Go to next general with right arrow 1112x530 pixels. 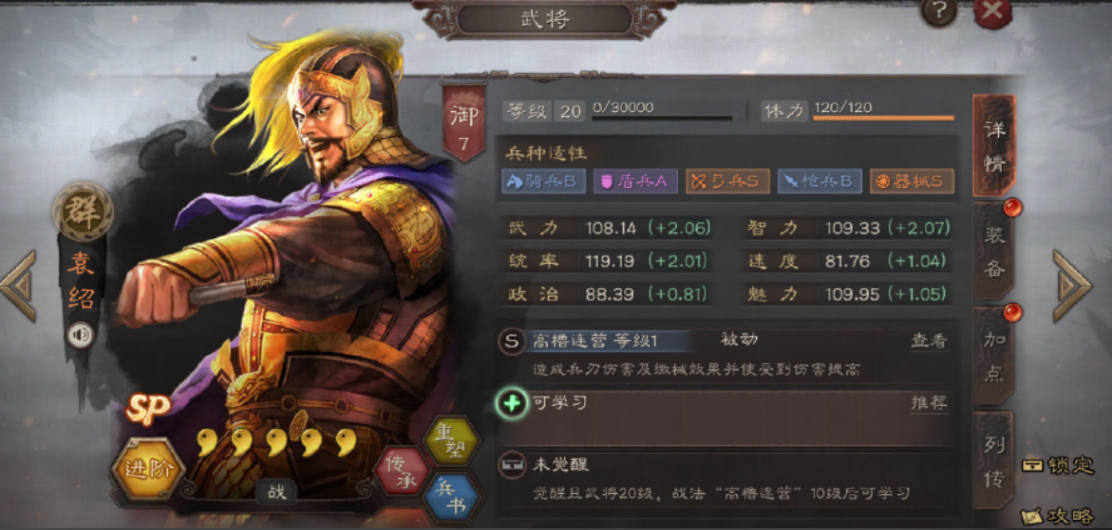pos(1072,286)
